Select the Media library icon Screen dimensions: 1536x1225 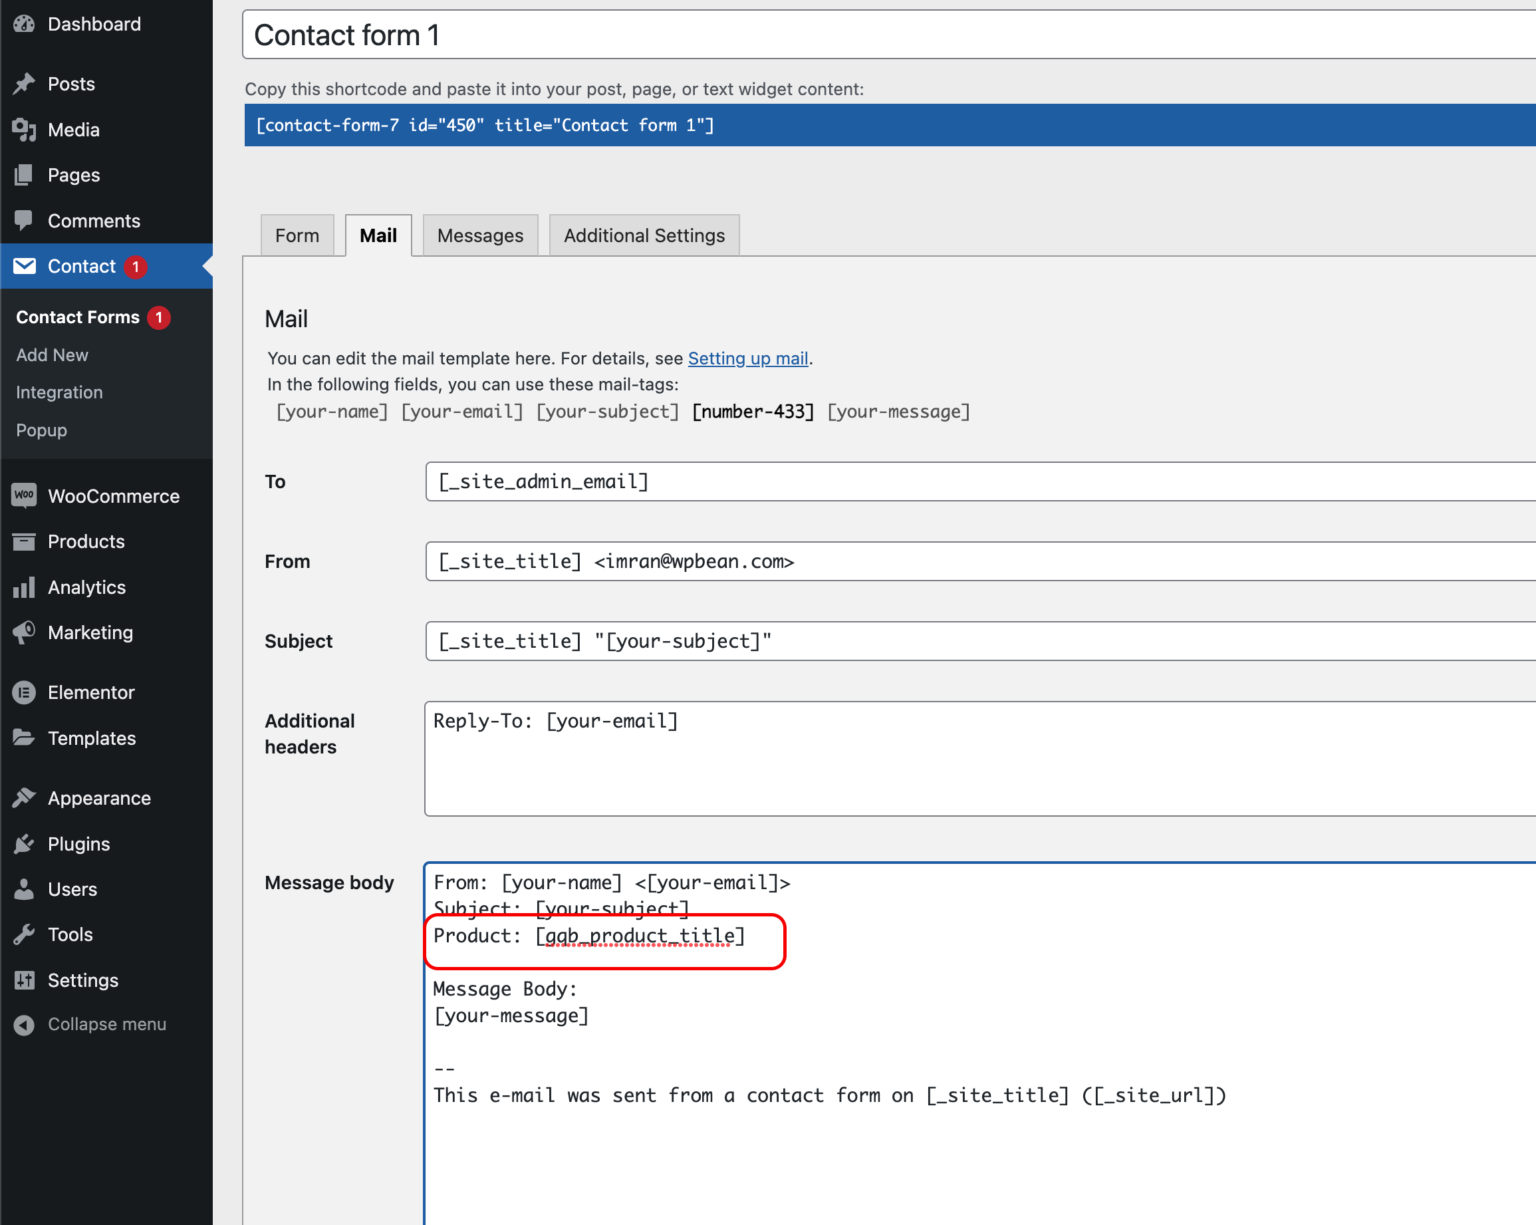click(x=74, y=130)
